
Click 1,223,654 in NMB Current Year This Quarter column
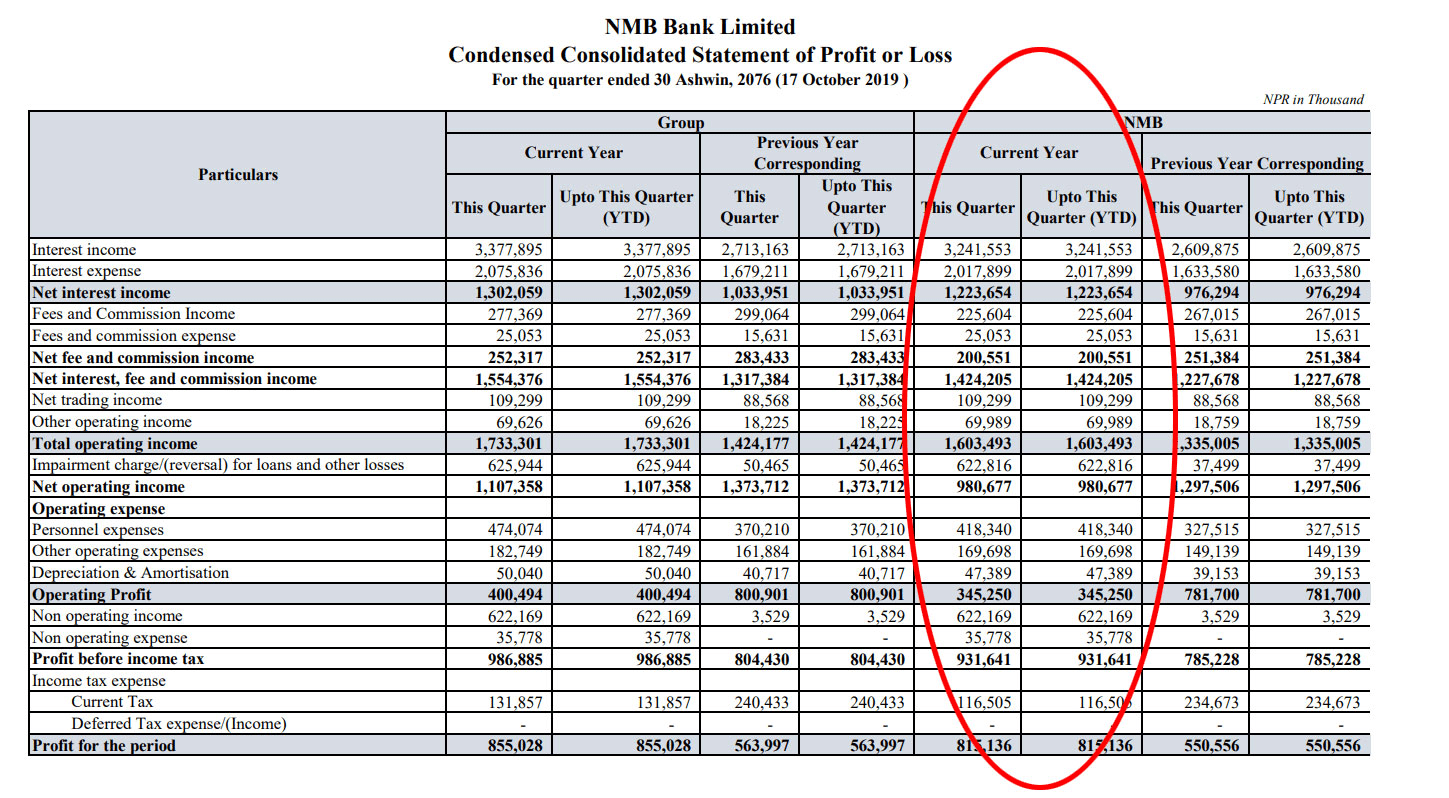pos(977,293)
